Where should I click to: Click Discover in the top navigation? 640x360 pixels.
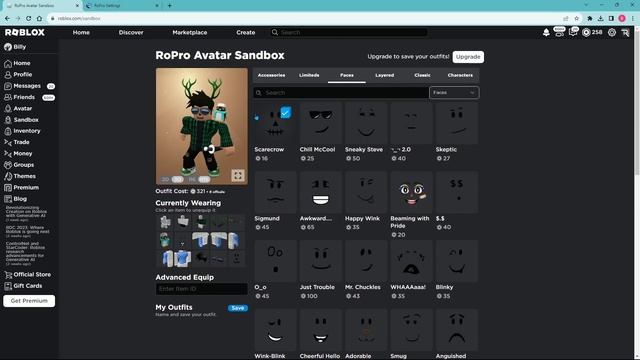tap(131, 32)
